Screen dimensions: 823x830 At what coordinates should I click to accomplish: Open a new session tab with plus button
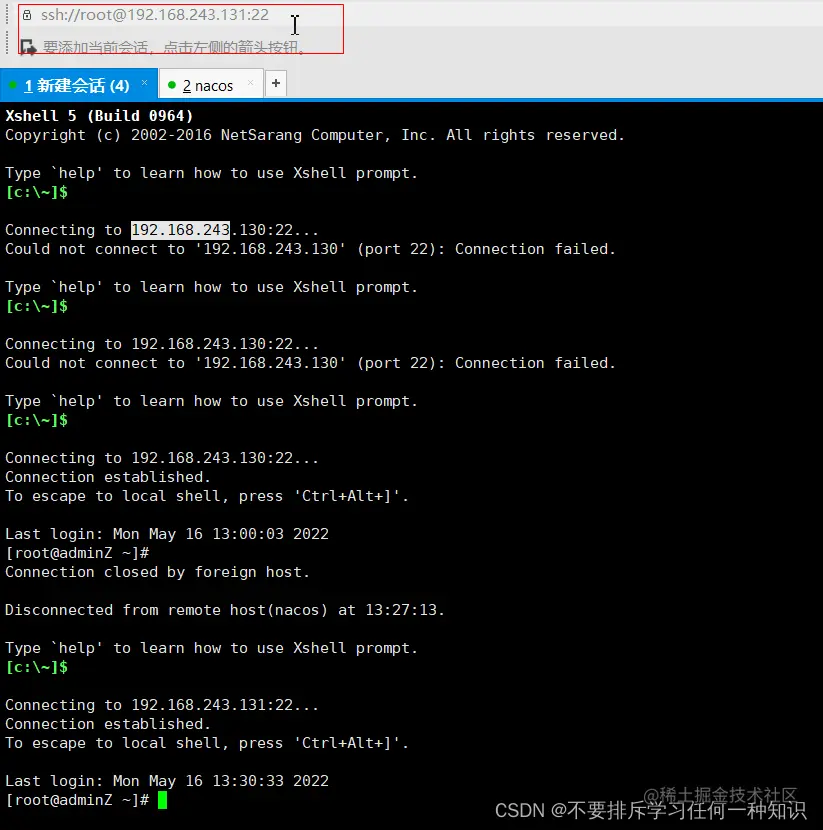click(x=276, y=83)
